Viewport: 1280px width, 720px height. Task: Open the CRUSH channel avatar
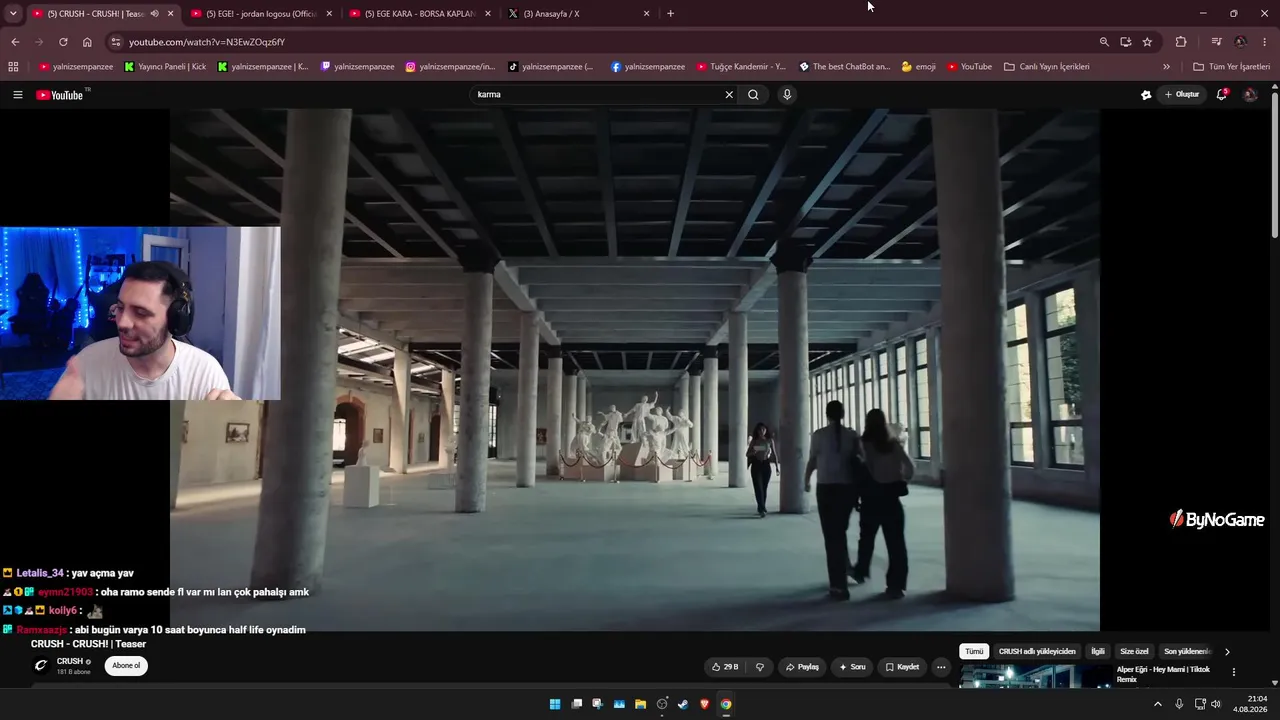[41, 666]
